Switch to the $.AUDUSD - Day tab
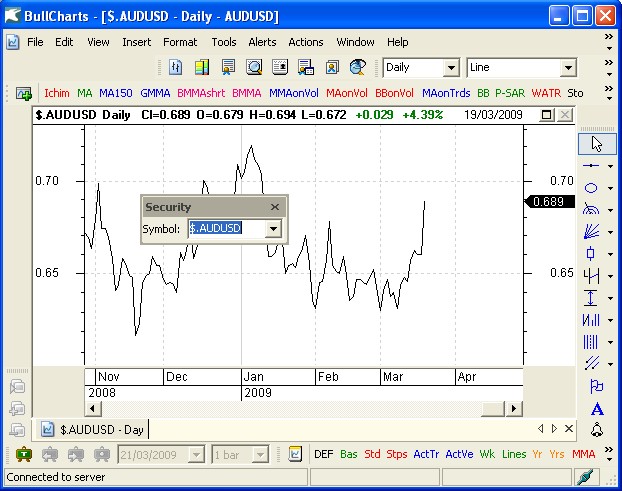 94,430
